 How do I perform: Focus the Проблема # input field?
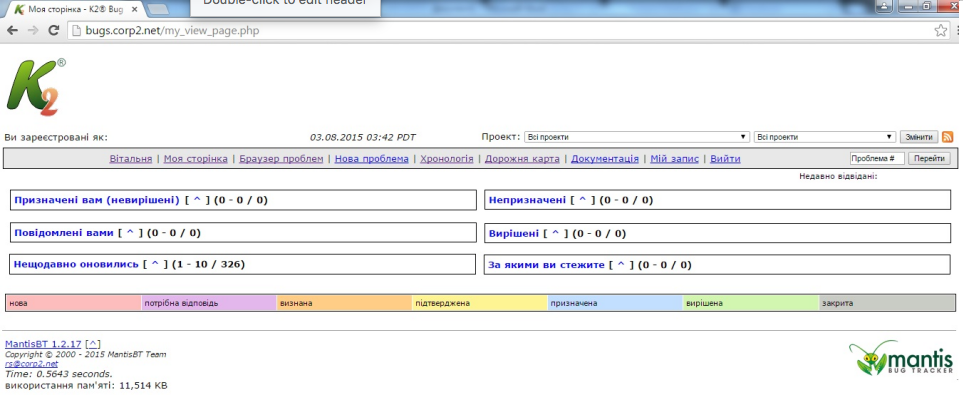click(877, 159)
